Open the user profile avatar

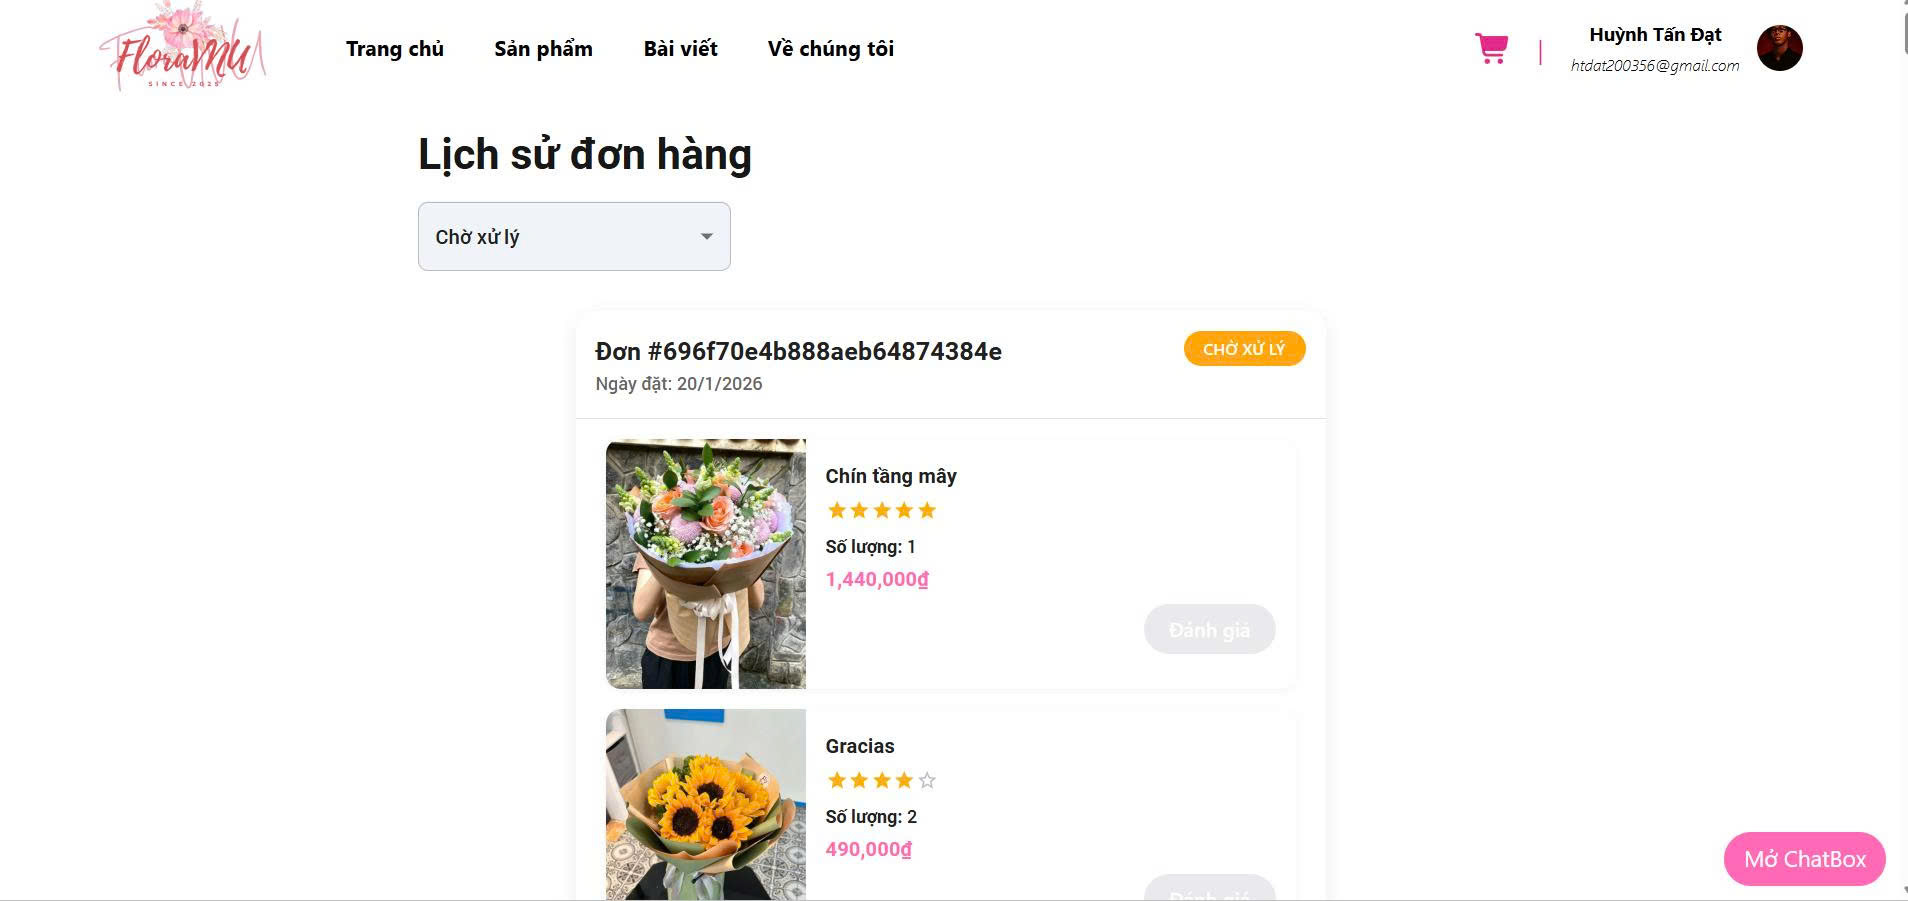[x=1779, y=48]
